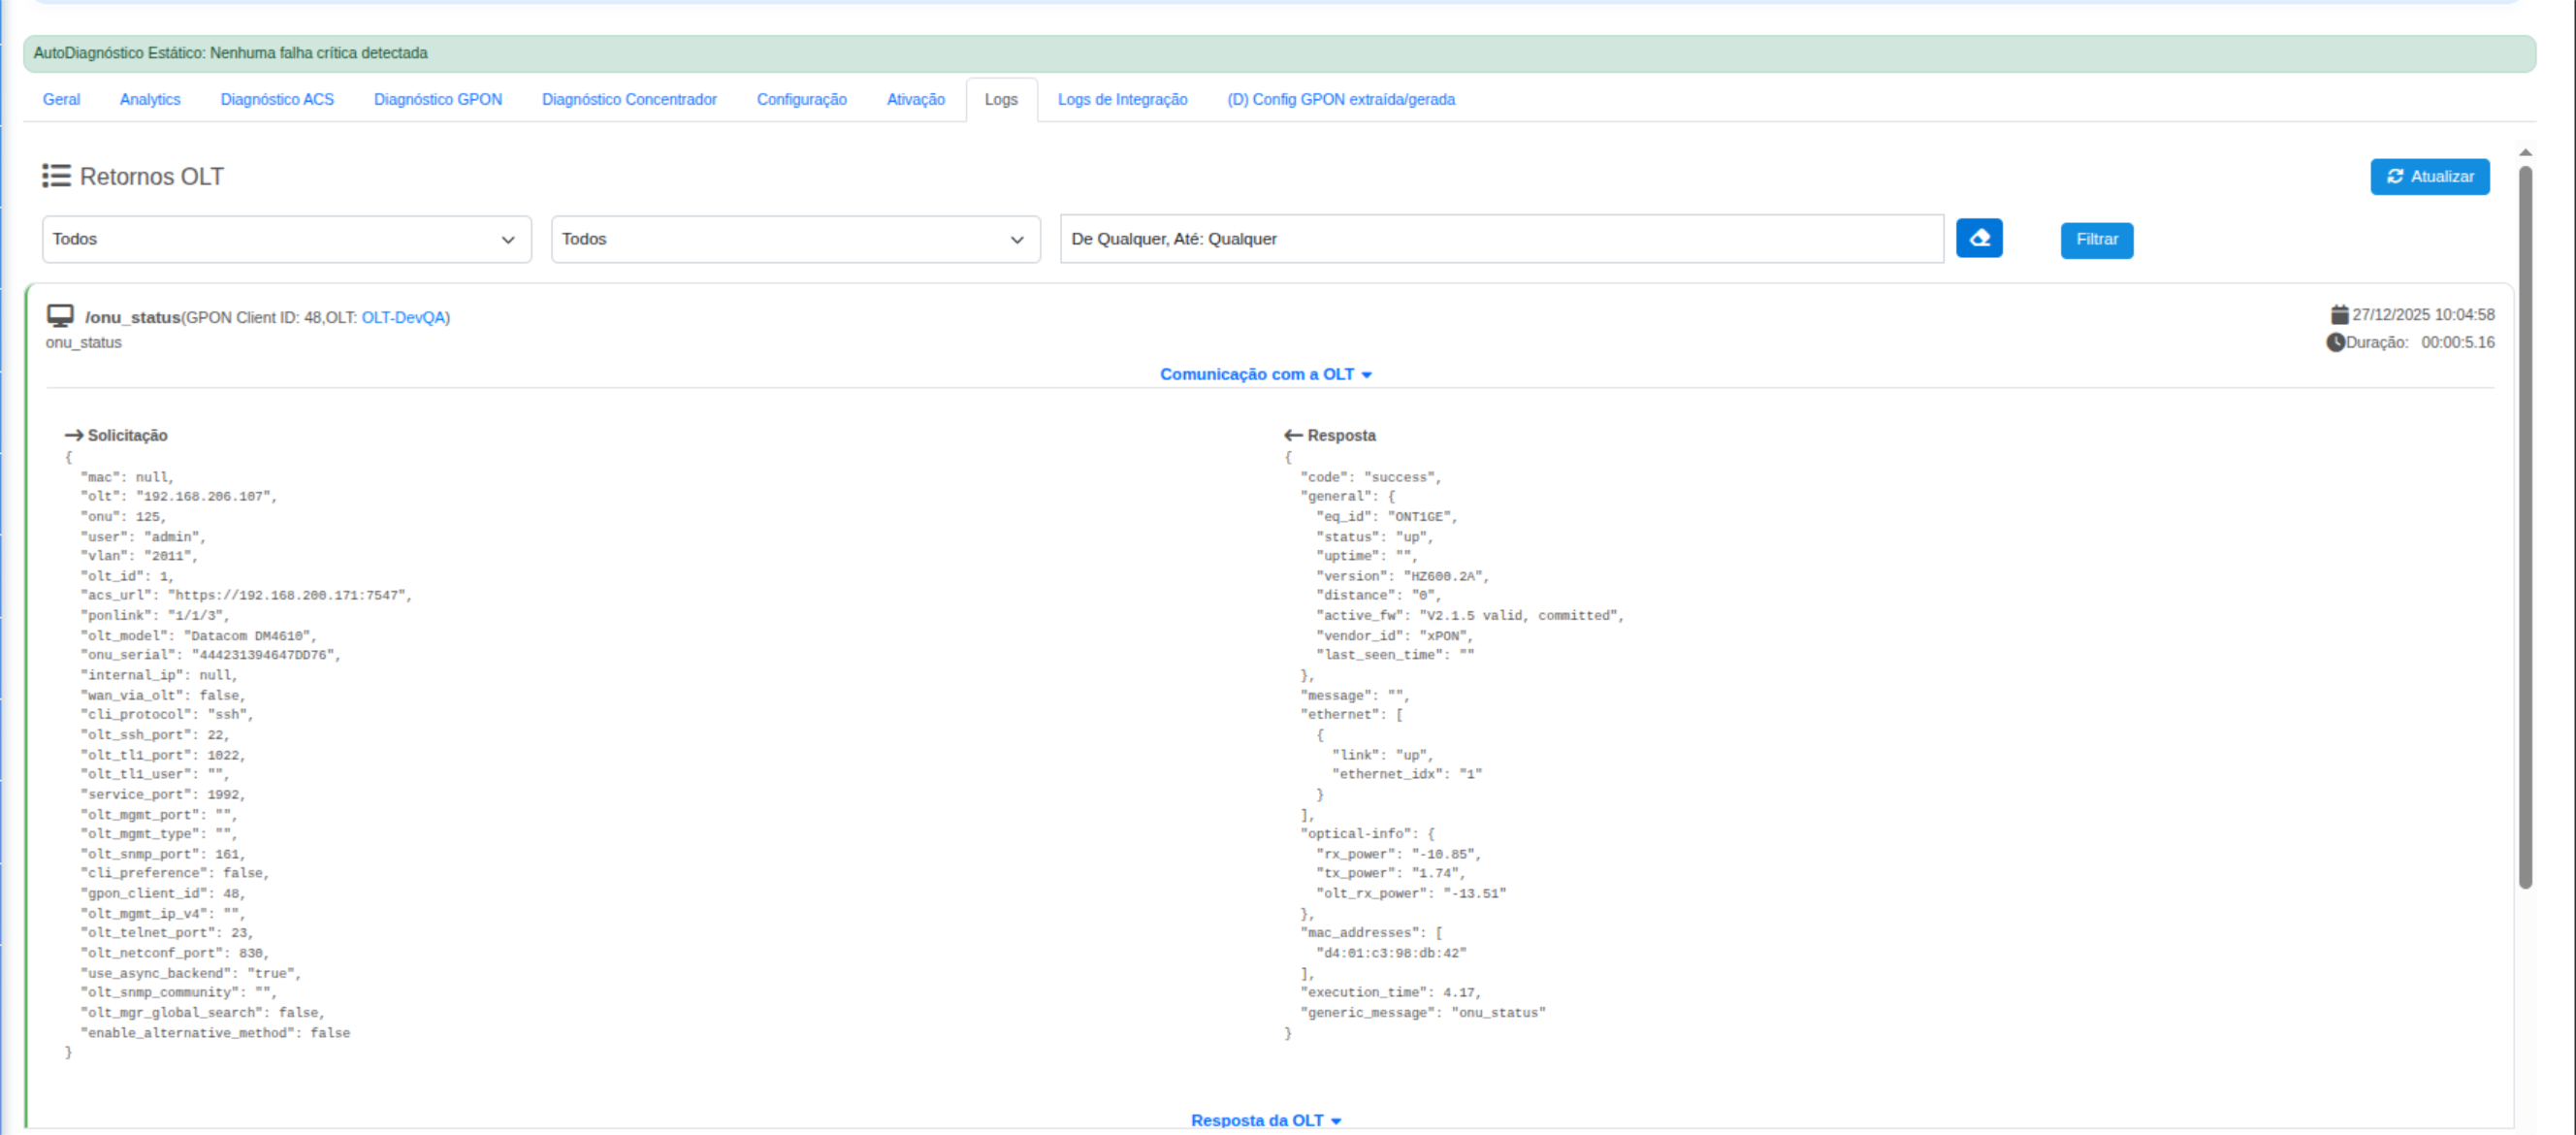Viewport: 2576px width, 1135px height.
Task: Click the monitor icon next to /onu_status entry
Action: click(x=60, y=315)
